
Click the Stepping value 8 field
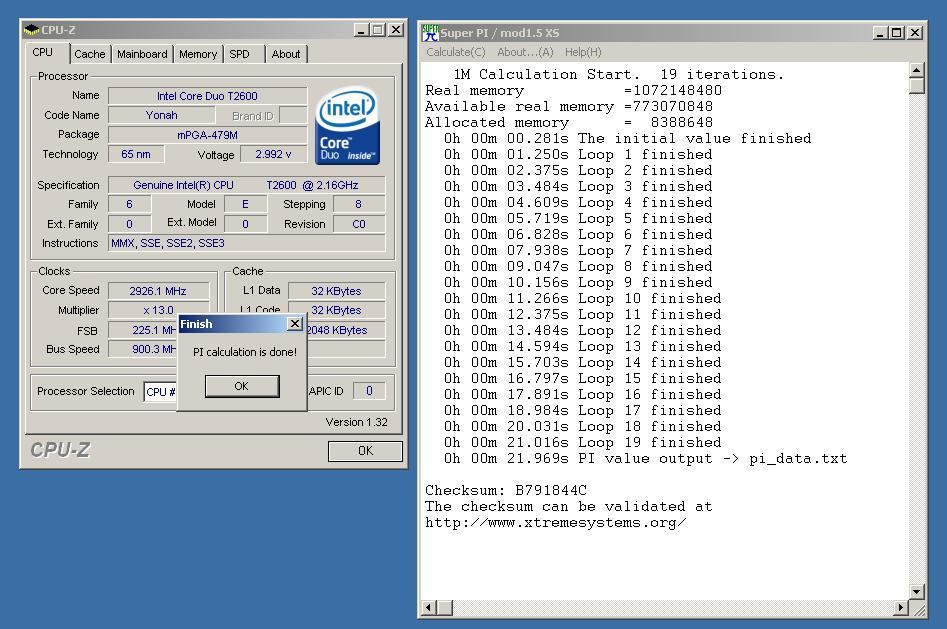tap(359, 204)
